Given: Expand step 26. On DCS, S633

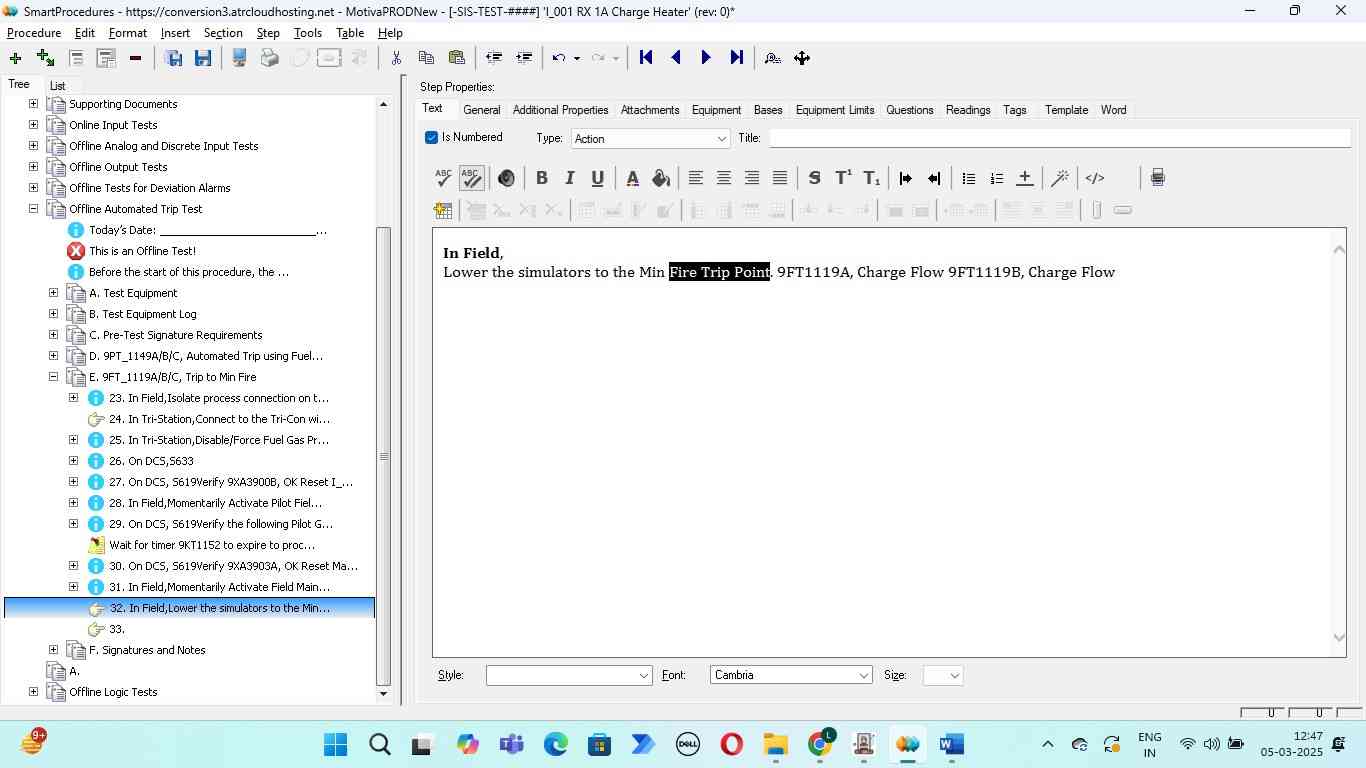Looking at the screenshot, I should pyautogui.click(x=73, y=461).
